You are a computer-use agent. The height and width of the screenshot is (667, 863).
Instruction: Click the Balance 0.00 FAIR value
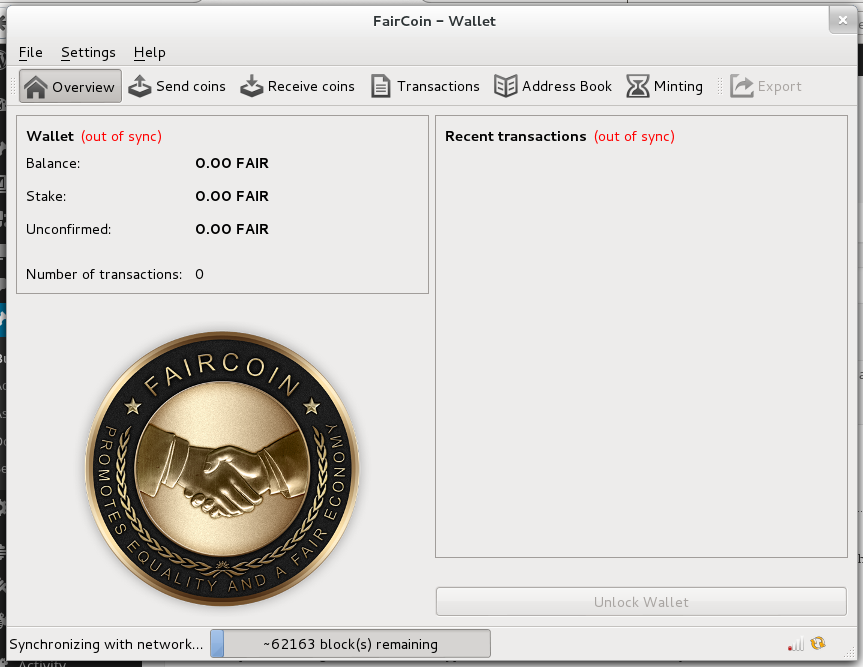coord(232,163)
